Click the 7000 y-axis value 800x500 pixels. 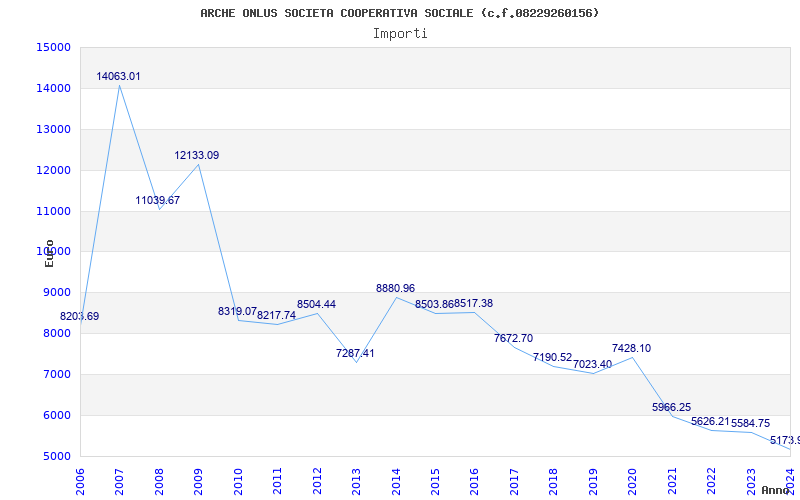click(57, 374)
